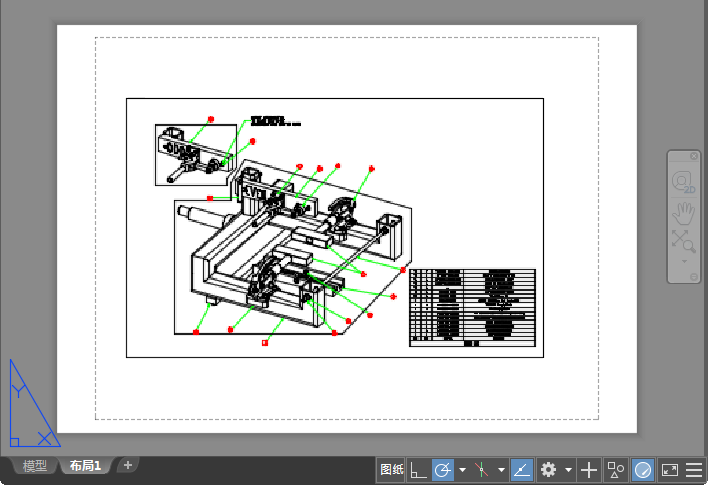The width and height of the screenshot is (708, 485).
Task: Toggle Polar Tracking in status bar
Action: pos(442,470)
